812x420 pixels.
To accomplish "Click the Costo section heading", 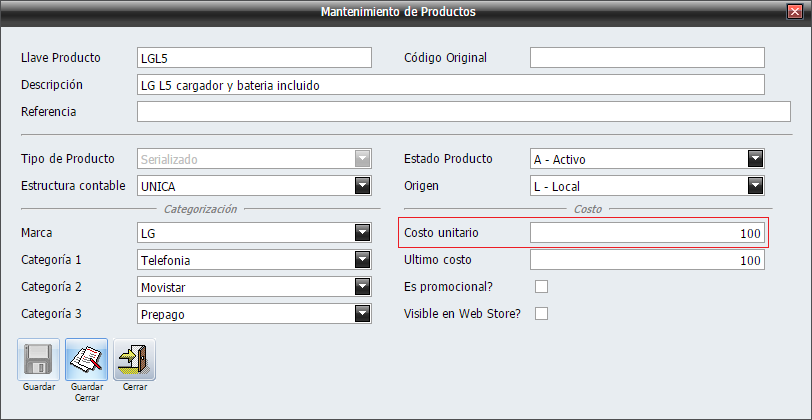I will tap(588, 209).
